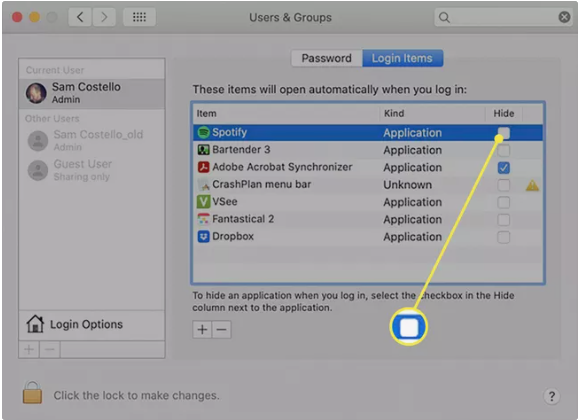The height and width of the screenshot is (420, 584).
Task: Click the Application kind cell for Fantastical 2
Action: (412, 220)
